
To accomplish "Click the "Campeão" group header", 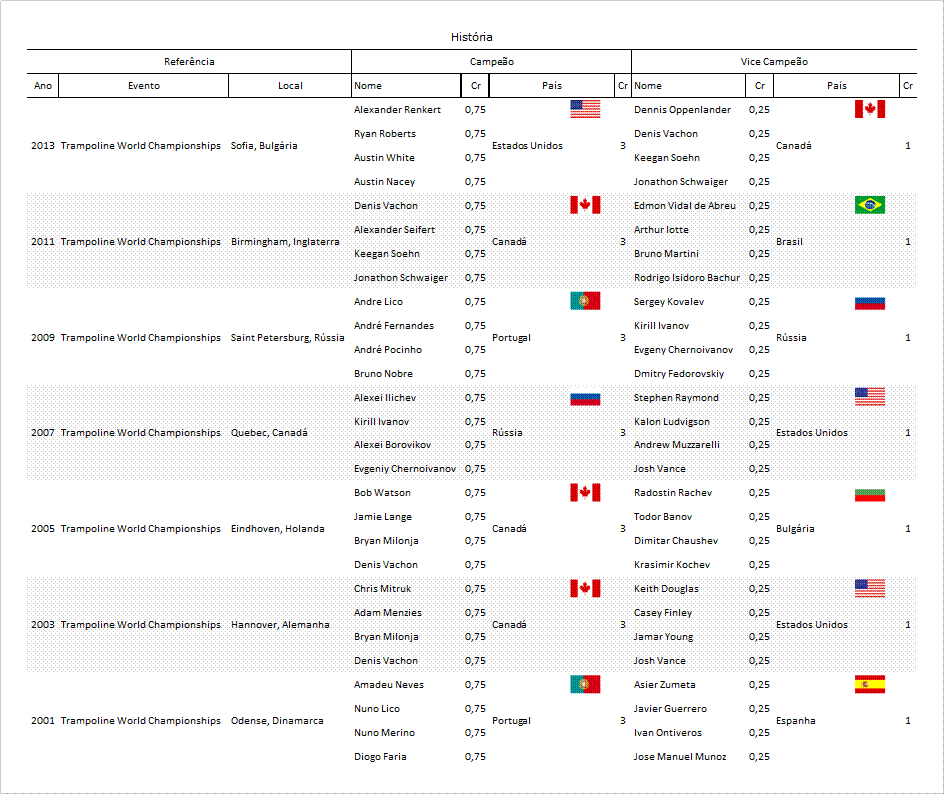I will point(492,61).
